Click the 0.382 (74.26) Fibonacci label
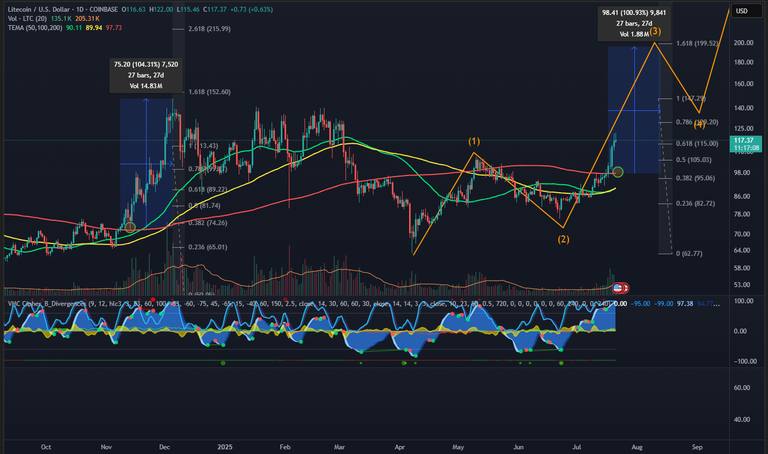Image resolution: width=768 pixels, height=454 pixels. tap(208, 223)
